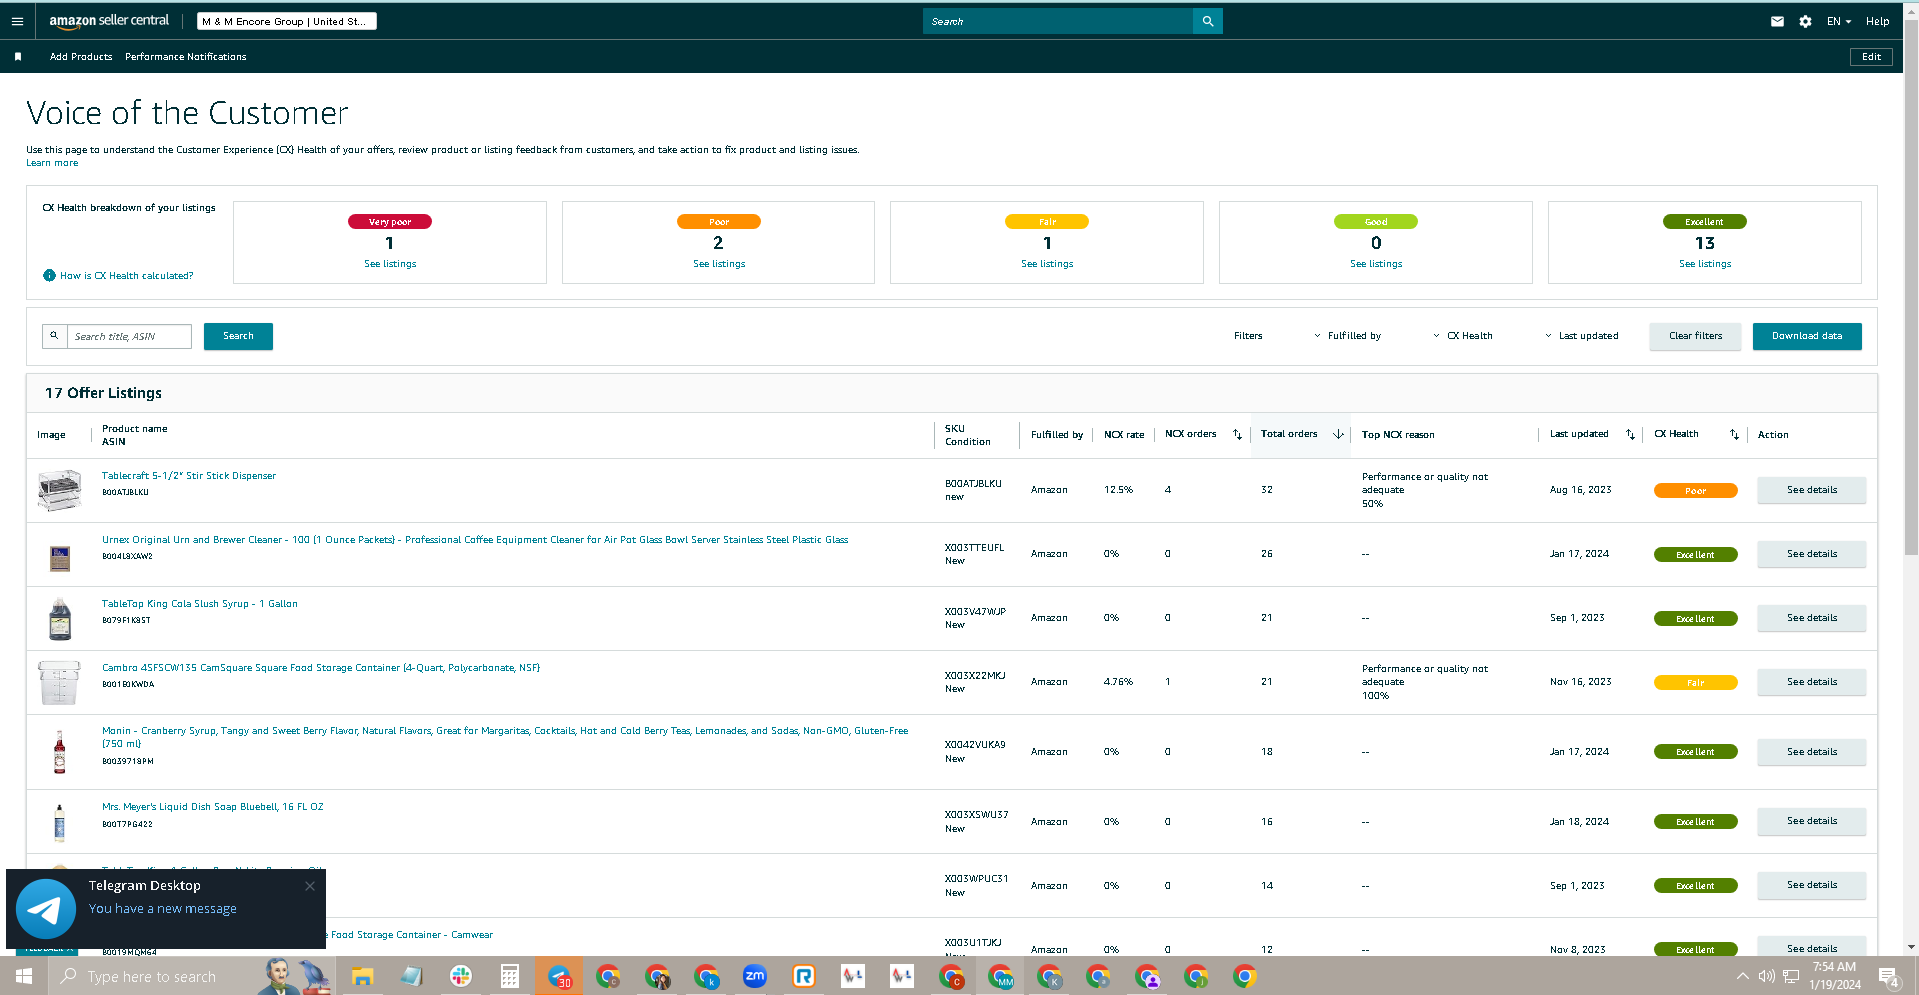Click the Amazon Seller Central logo

(x=109, y=21)
